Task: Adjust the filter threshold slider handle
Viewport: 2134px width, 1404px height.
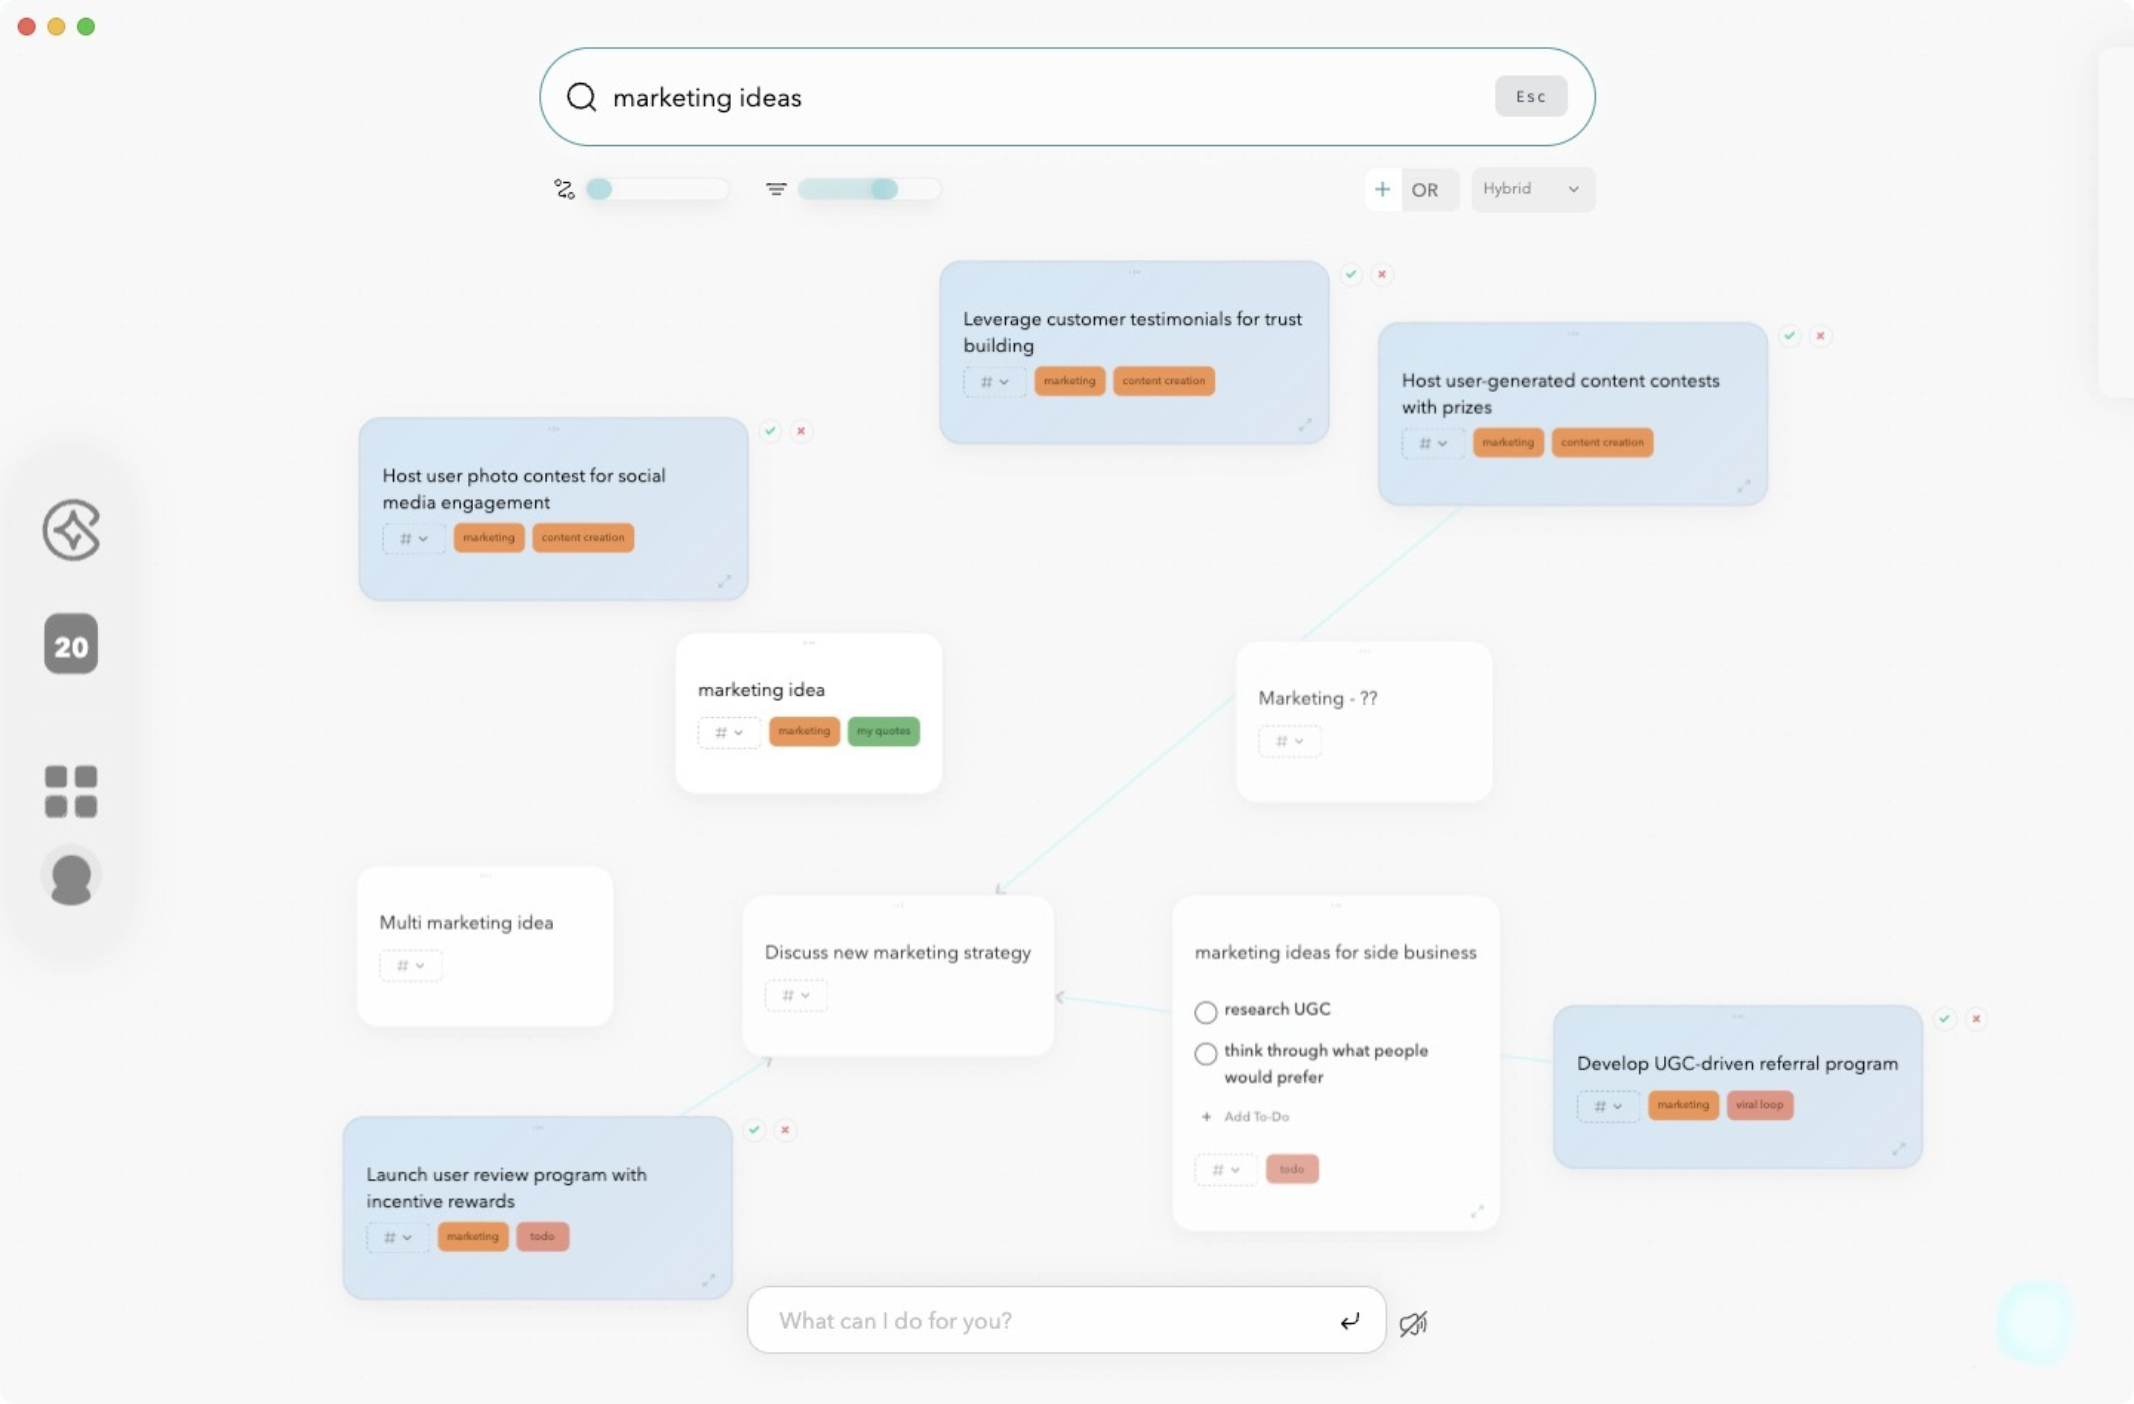Action: [x=883, y=190]
